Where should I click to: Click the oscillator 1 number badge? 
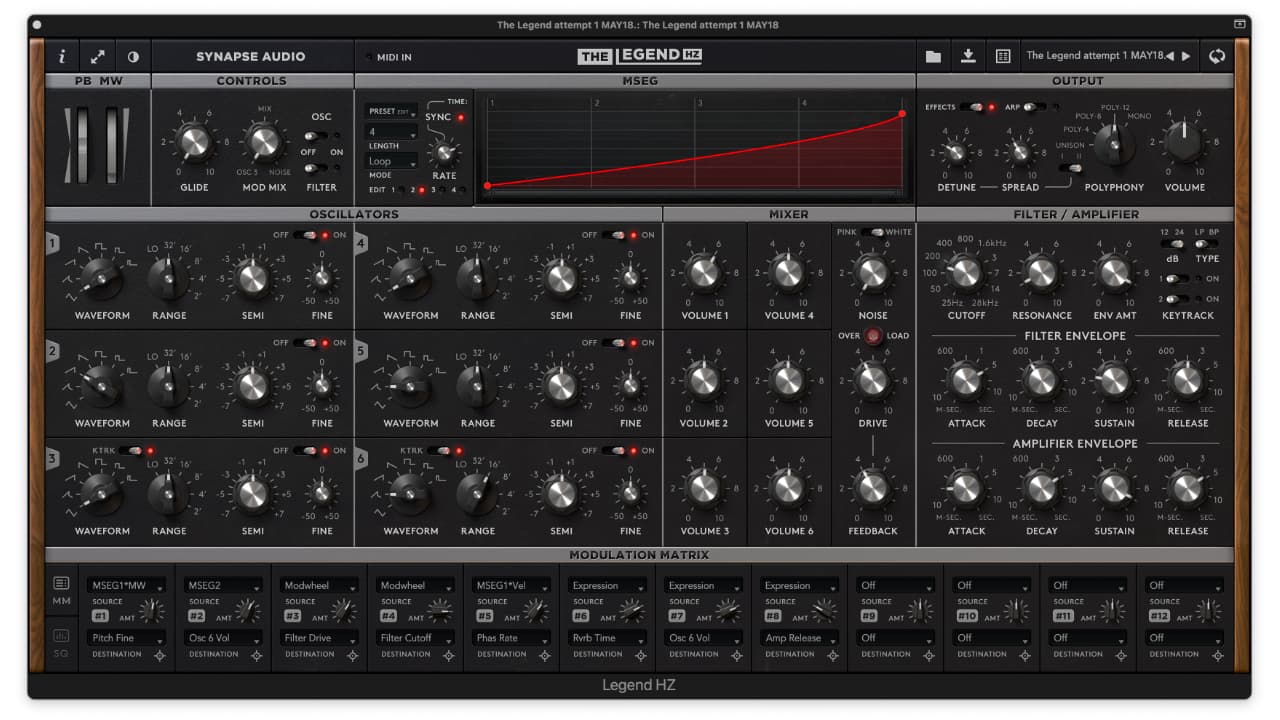click(x=51, y=243)
